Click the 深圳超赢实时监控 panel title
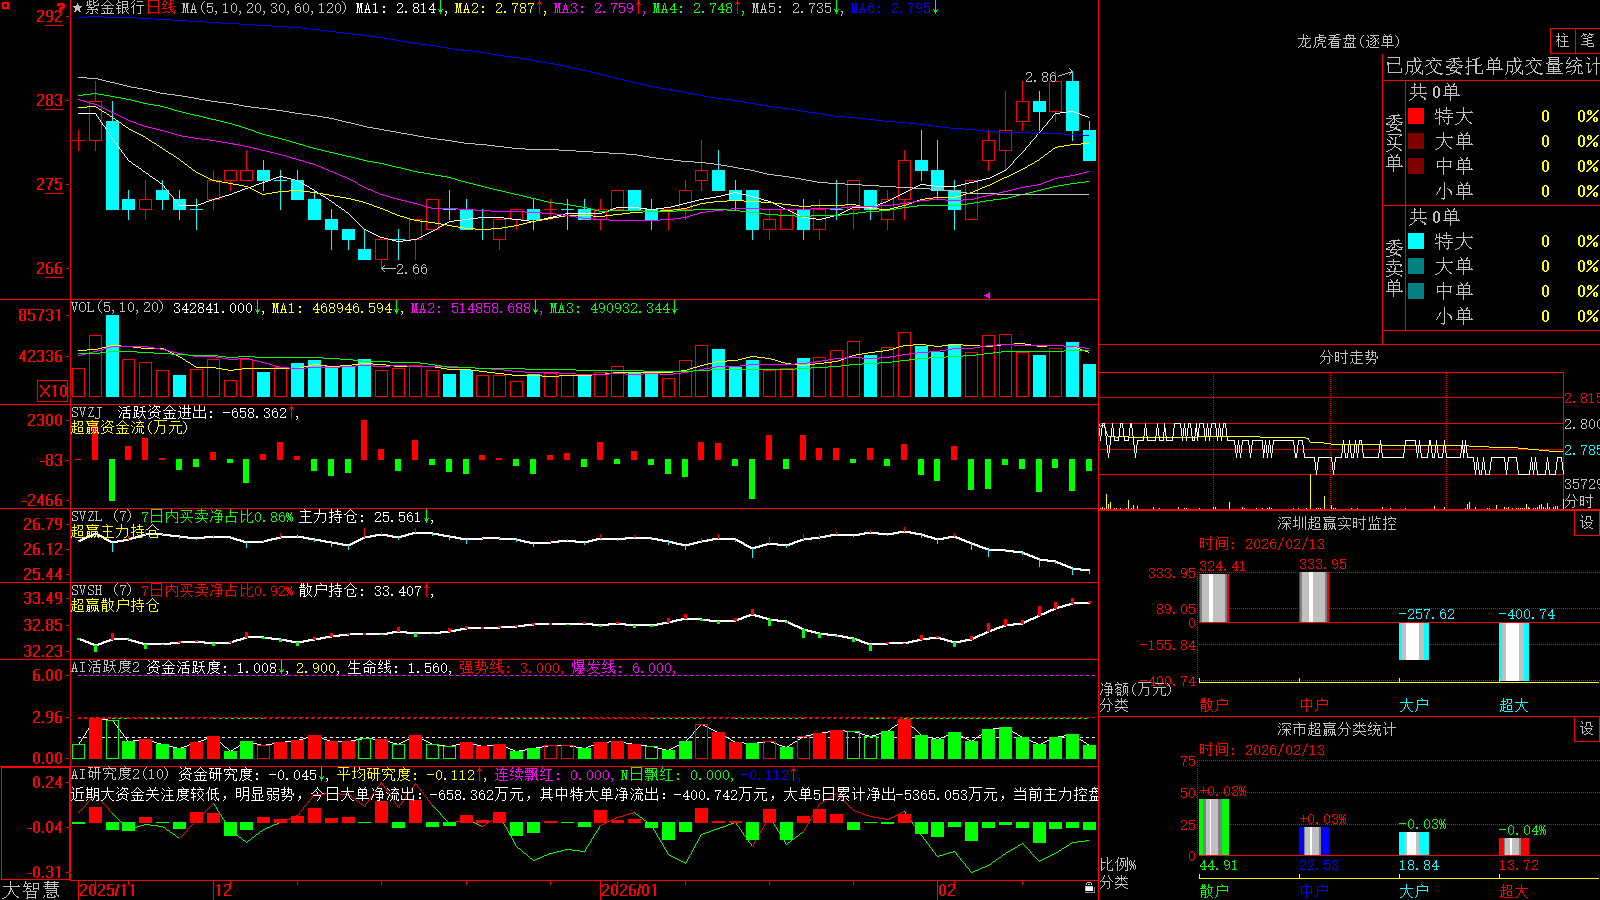 [1336, 523]
